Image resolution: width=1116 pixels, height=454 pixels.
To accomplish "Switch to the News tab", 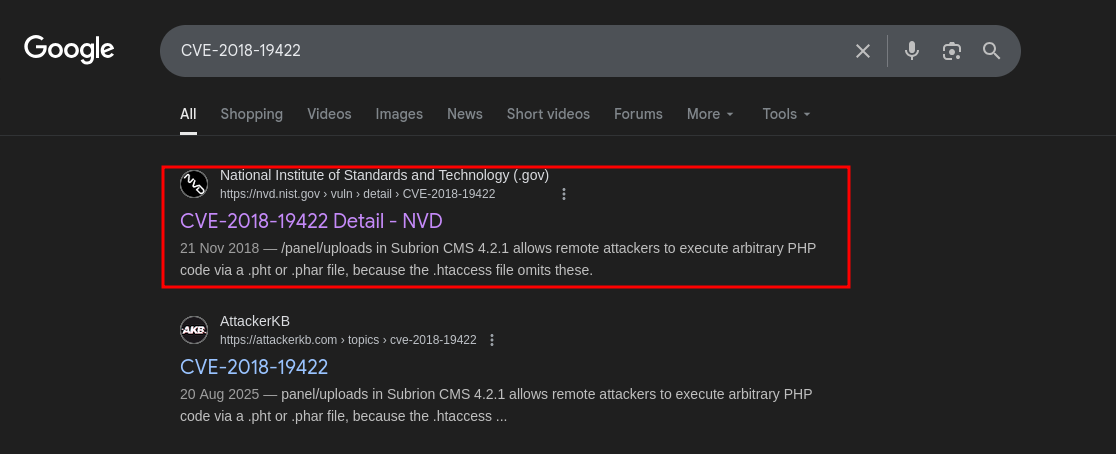I will 464,114.
